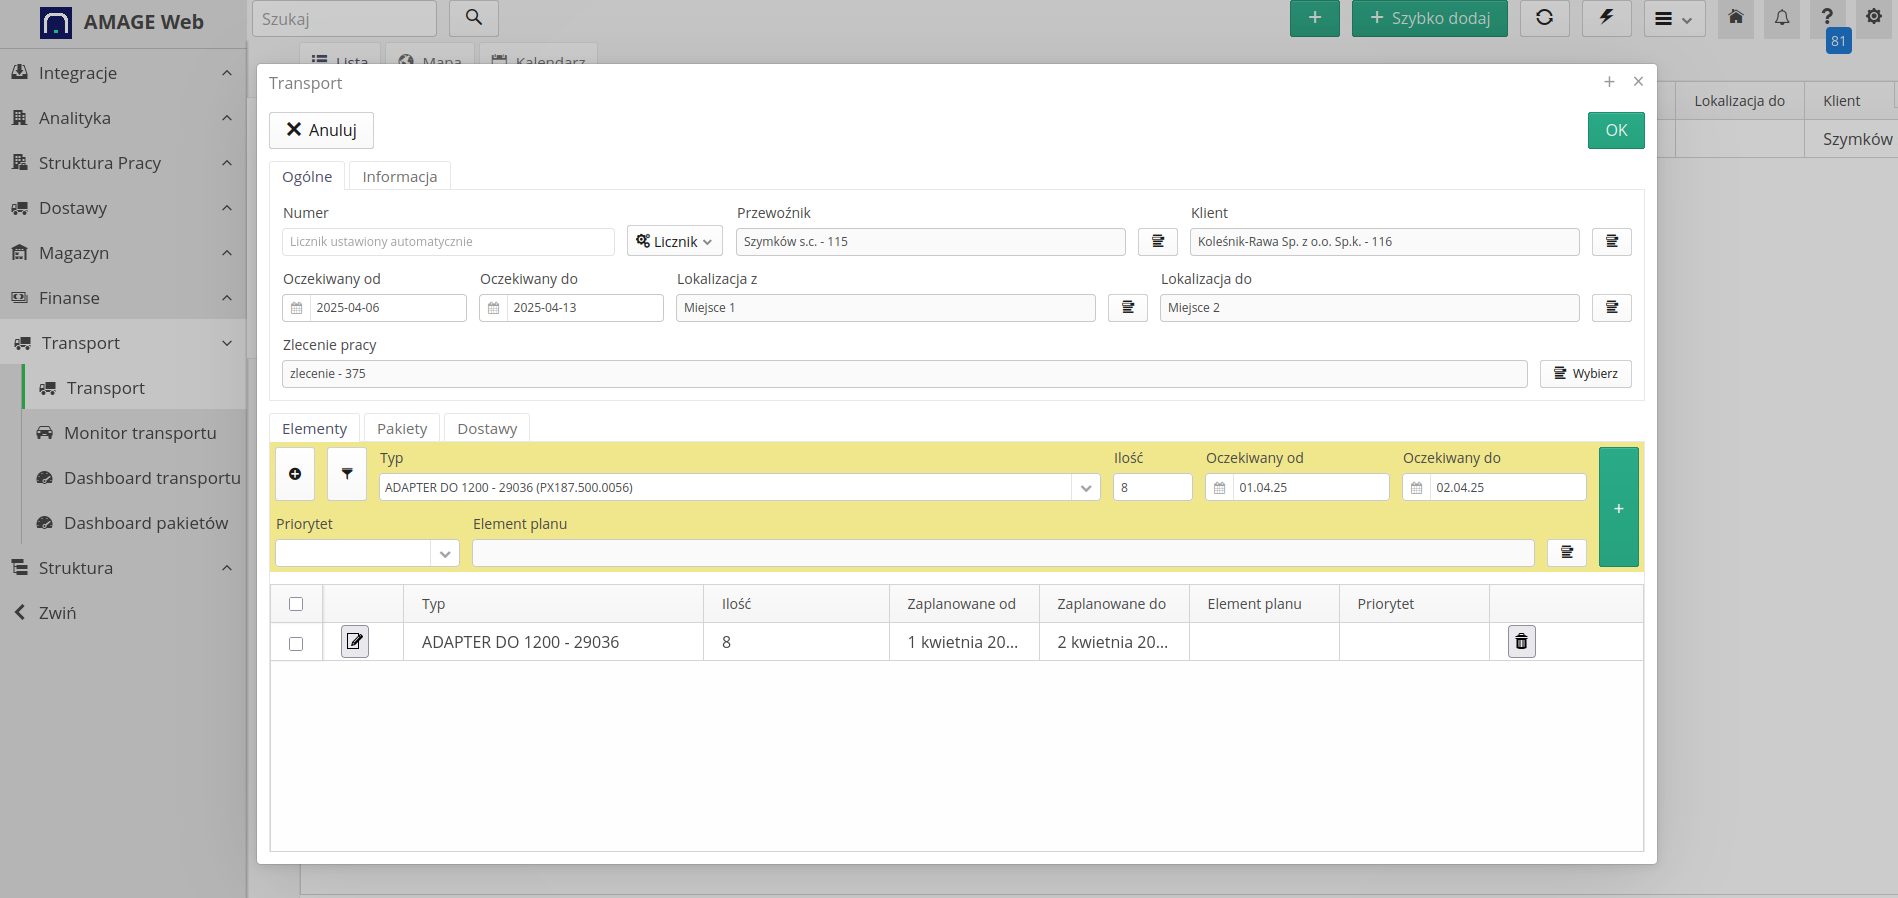
Task: Click the refresh icon in top toolbar
Action: (x=1544, y=18)
